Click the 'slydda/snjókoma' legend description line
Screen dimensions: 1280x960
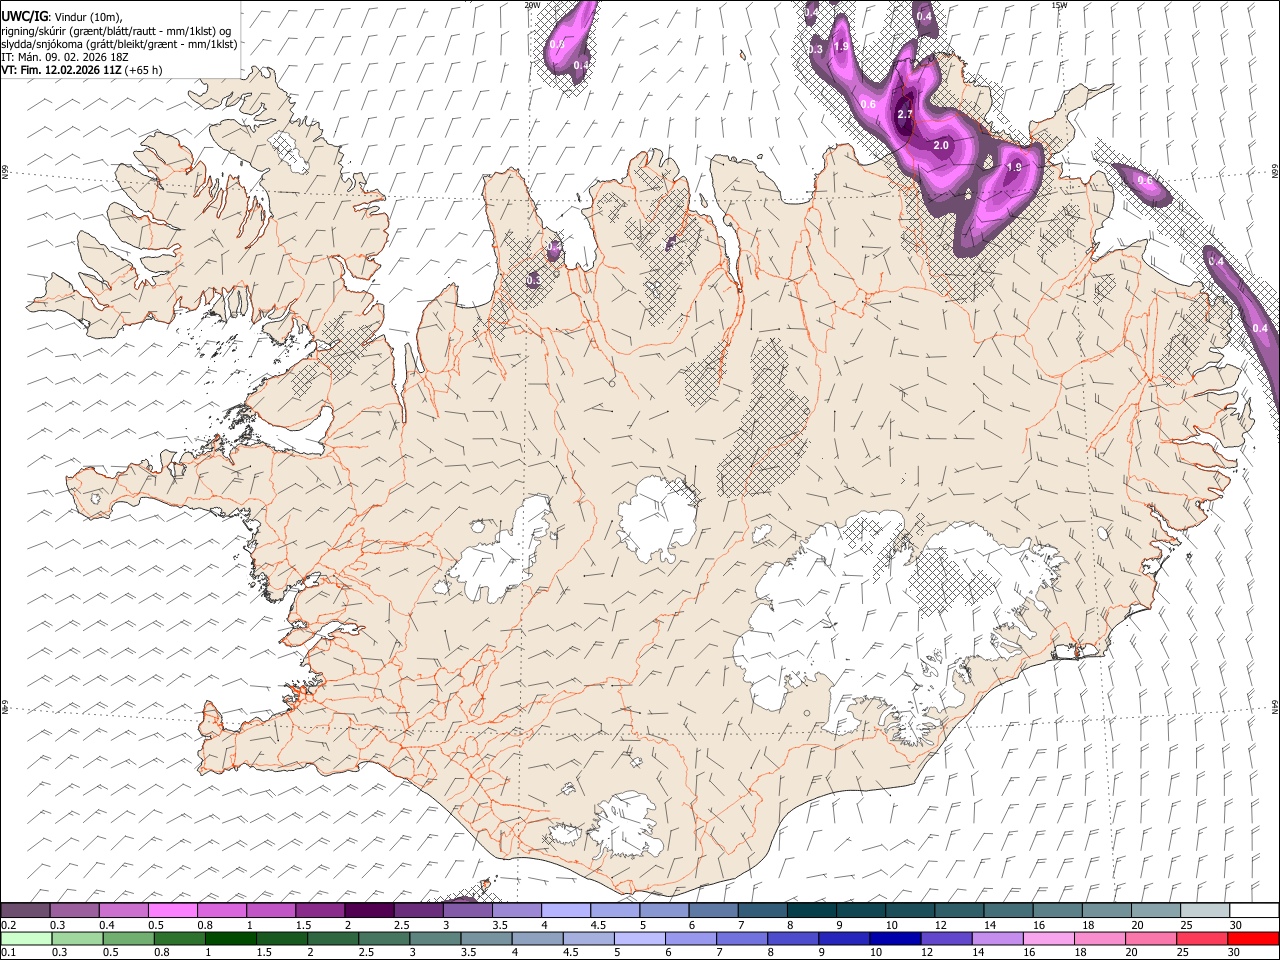click(120, 44)
